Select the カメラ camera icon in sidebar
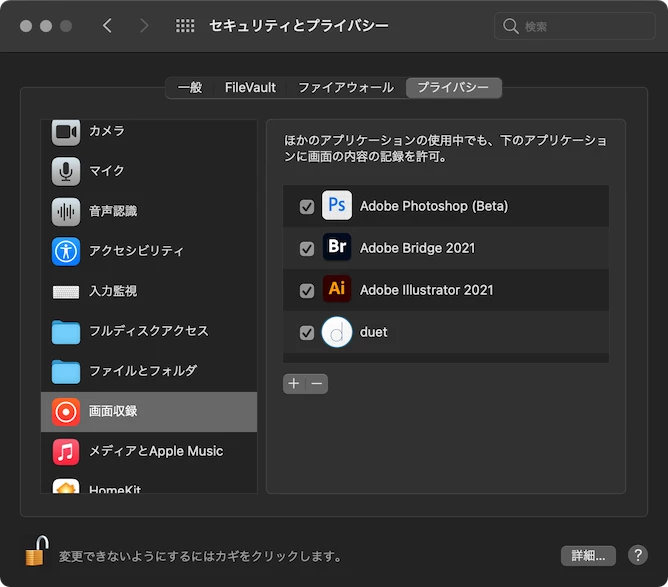This screenshot has width=668, height=587. pyautogui.click(x=66, y=132)
